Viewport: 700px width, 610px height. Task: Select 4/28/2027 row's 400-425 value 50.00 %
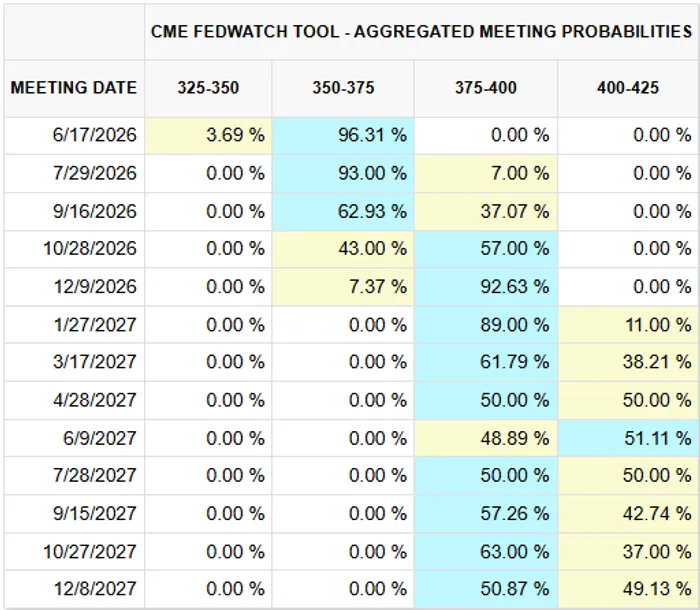click(x=629, y=400)
